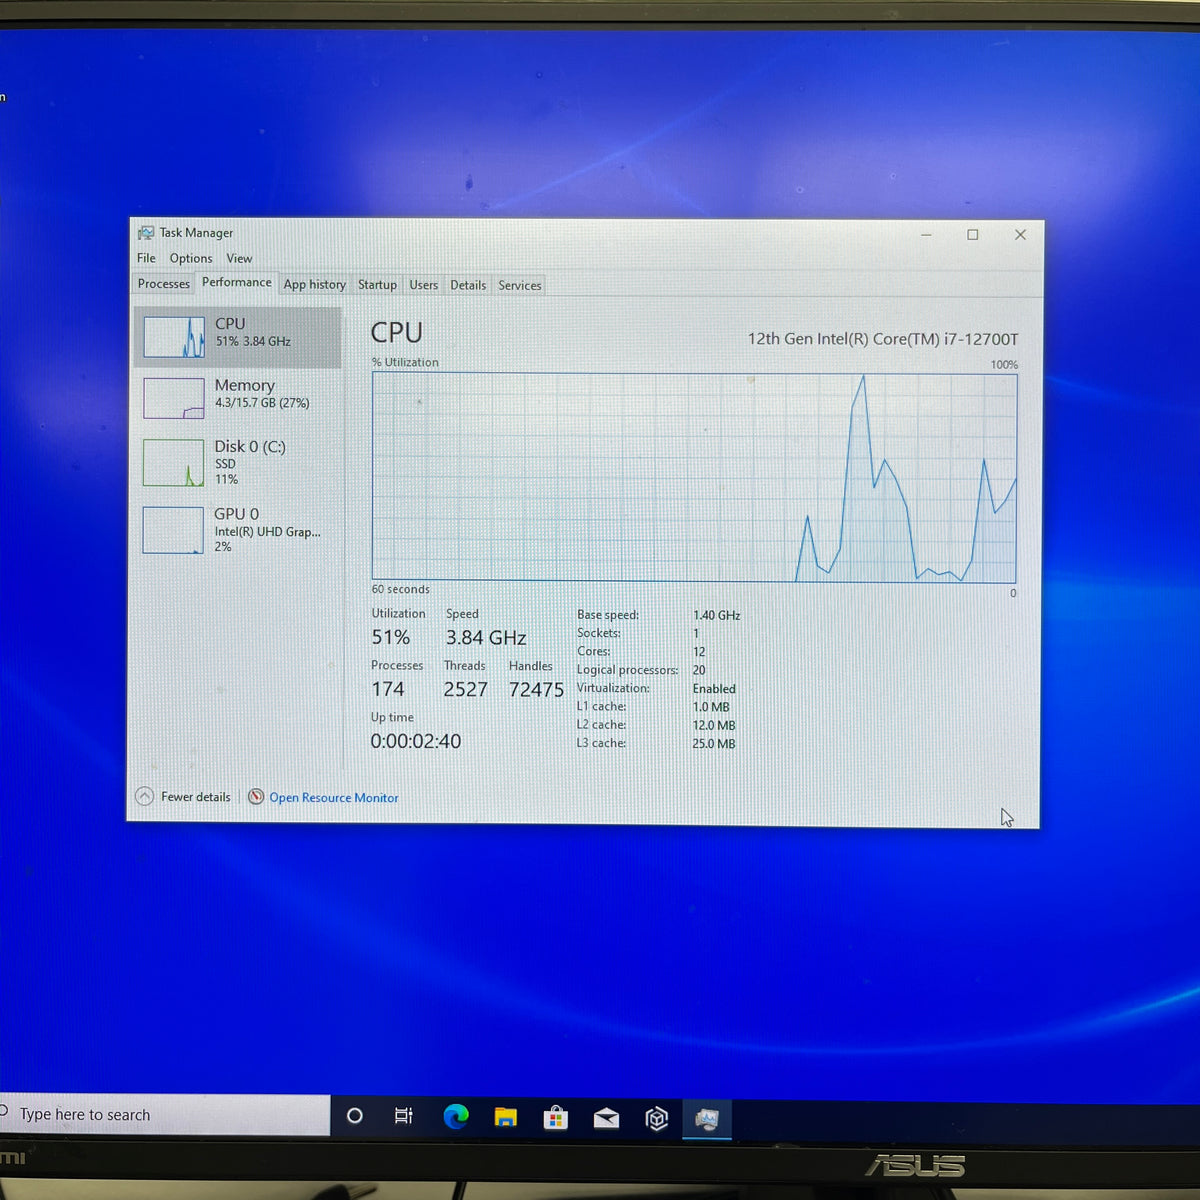Launch Microsoft Edge from the taskbar
Image resolution: width=1200 pixels, height=1200 pixels.
[x=456, y=1116]
